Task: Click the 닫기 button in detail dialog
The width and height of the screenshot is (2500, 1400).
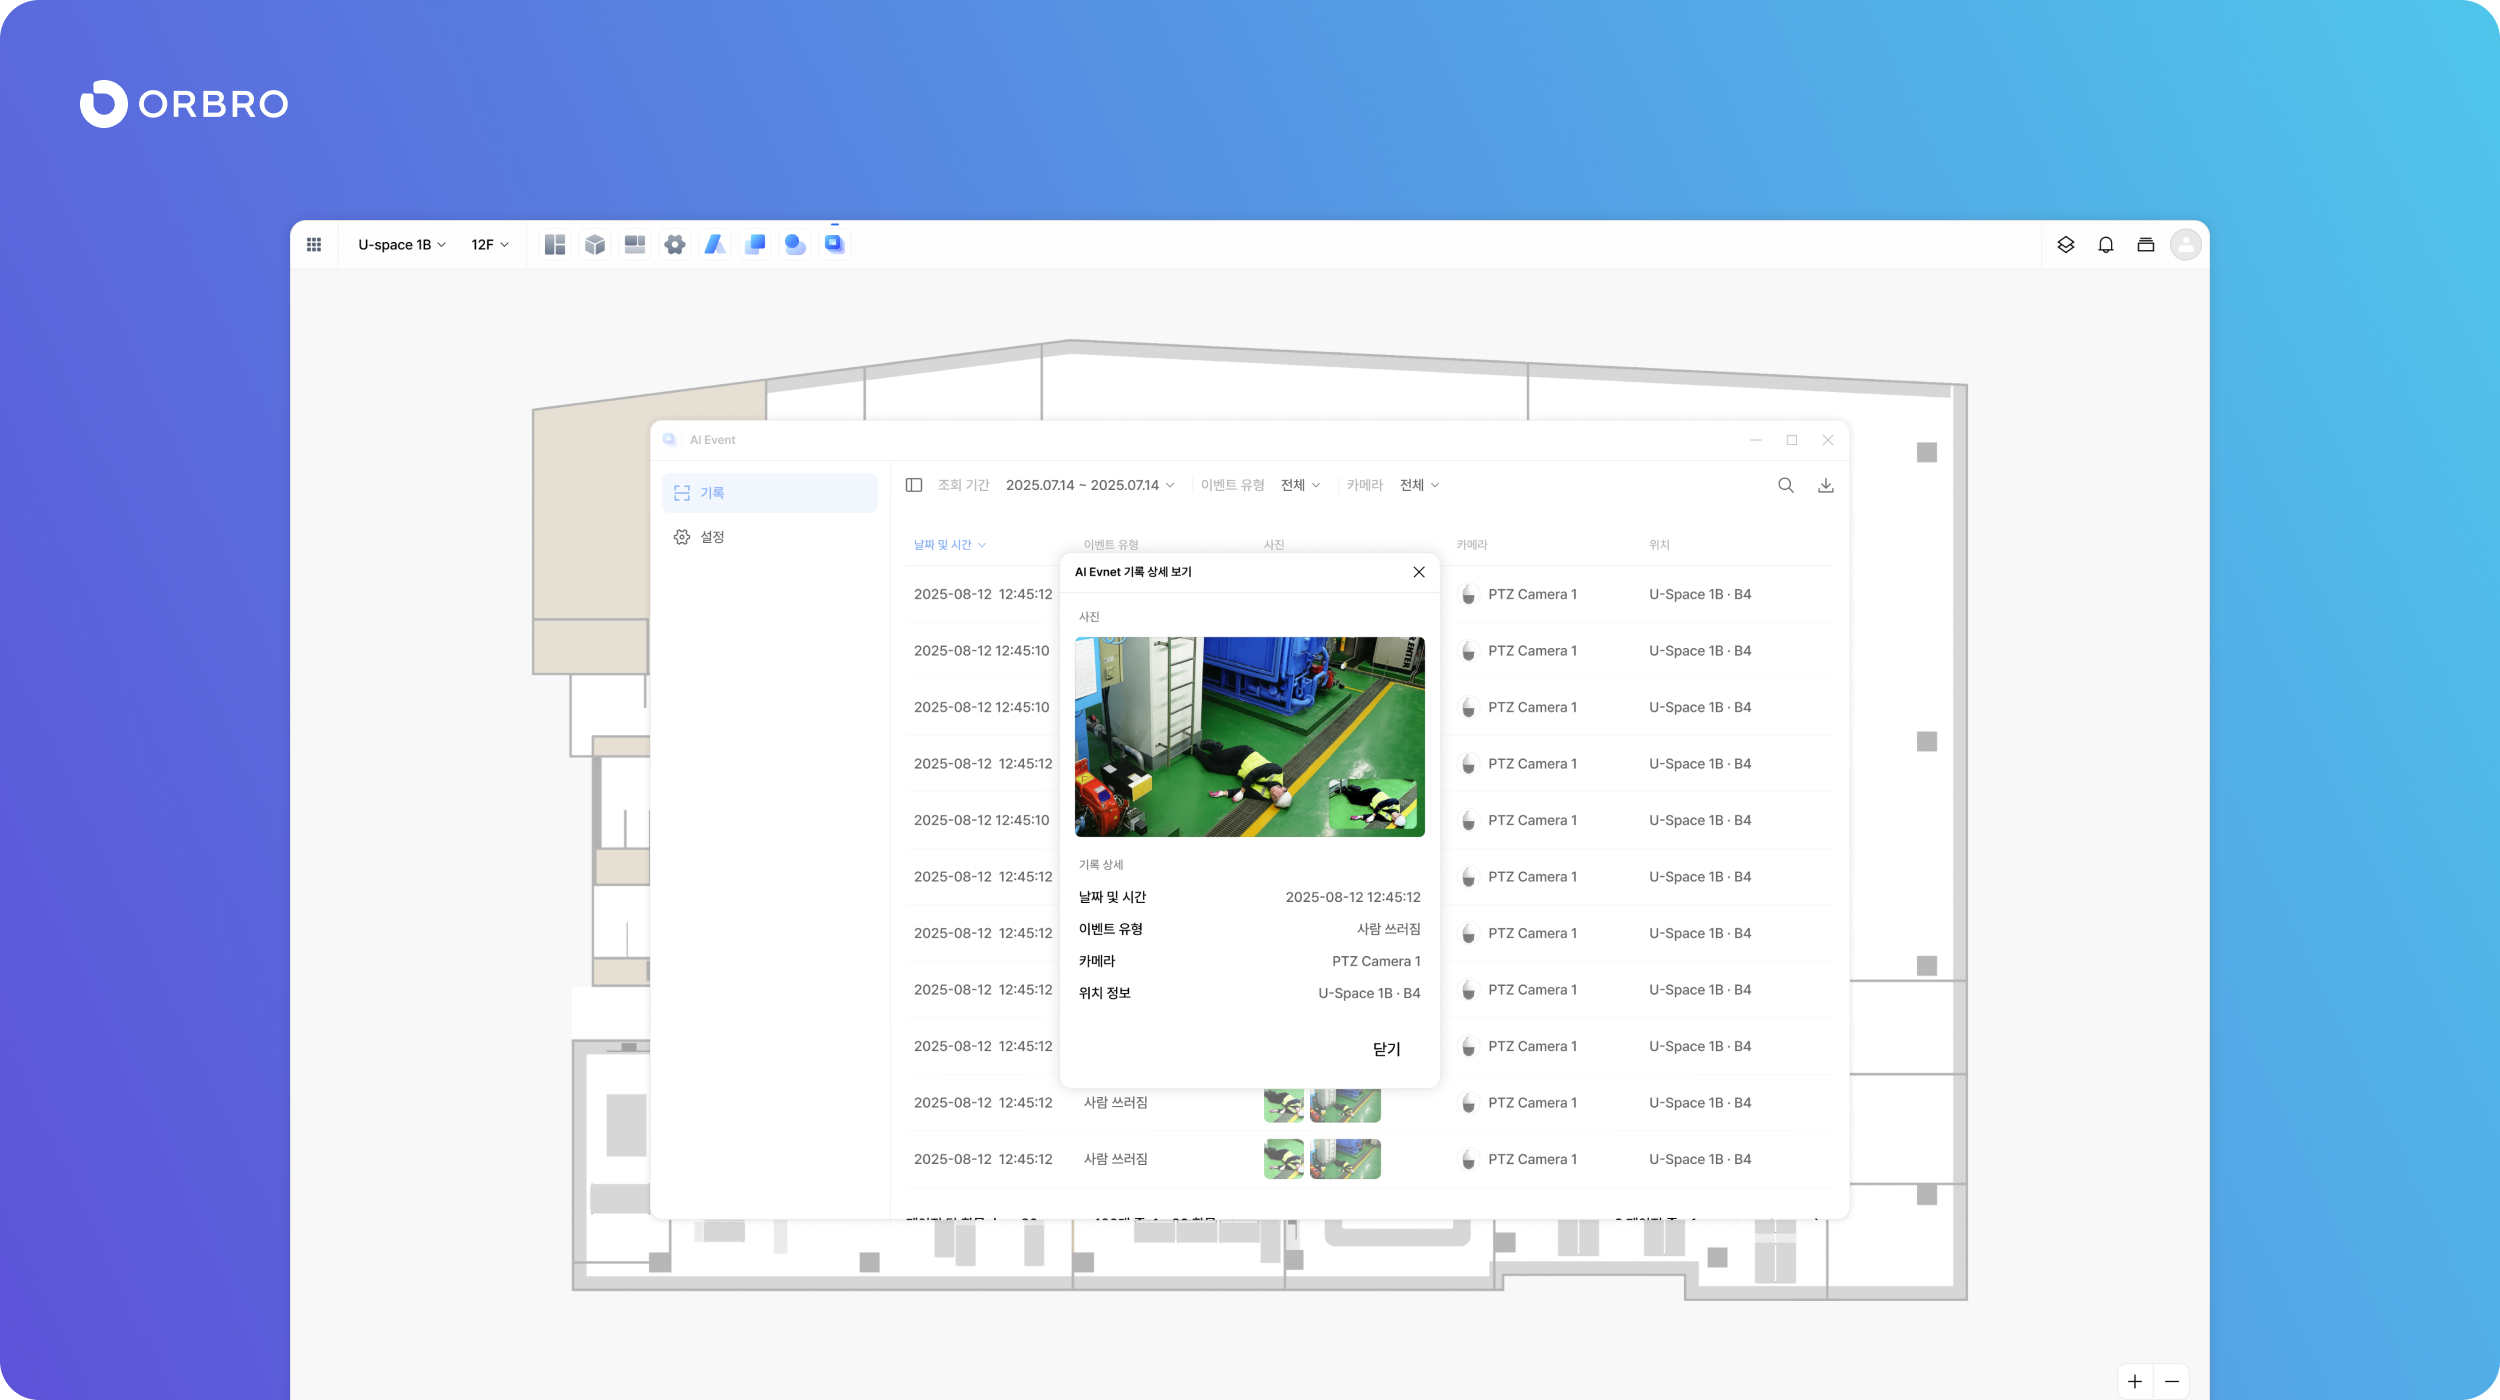Action: [x=1386, y=1049]
